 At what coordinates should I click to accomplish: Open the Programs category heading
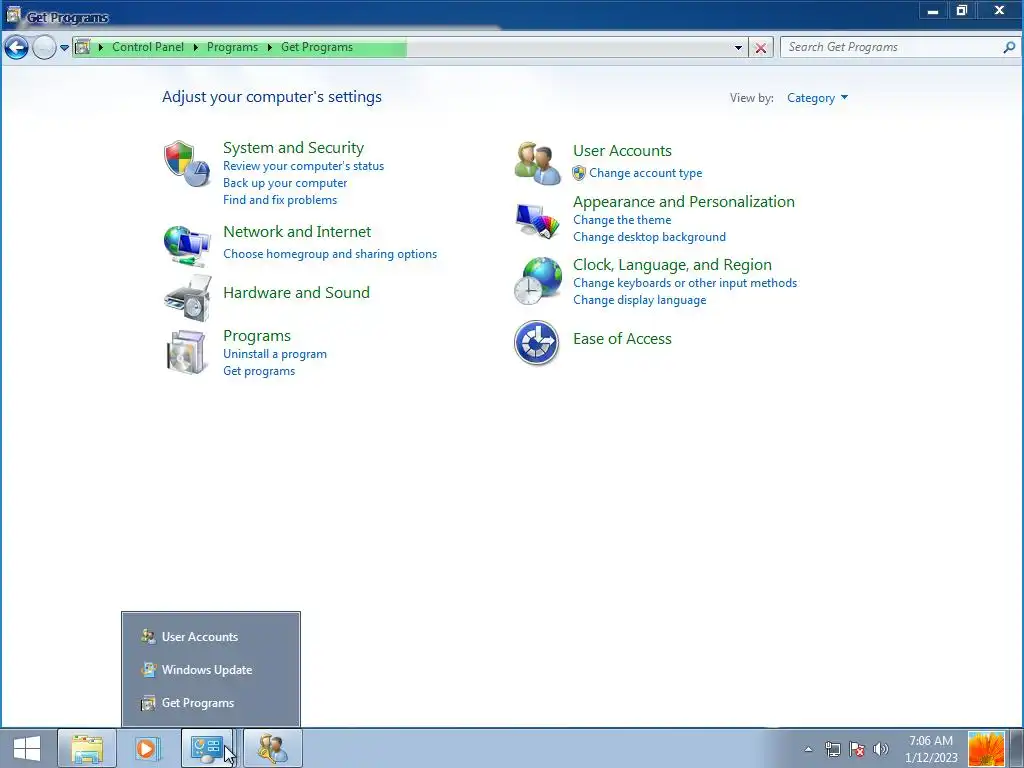click(257, 336)
